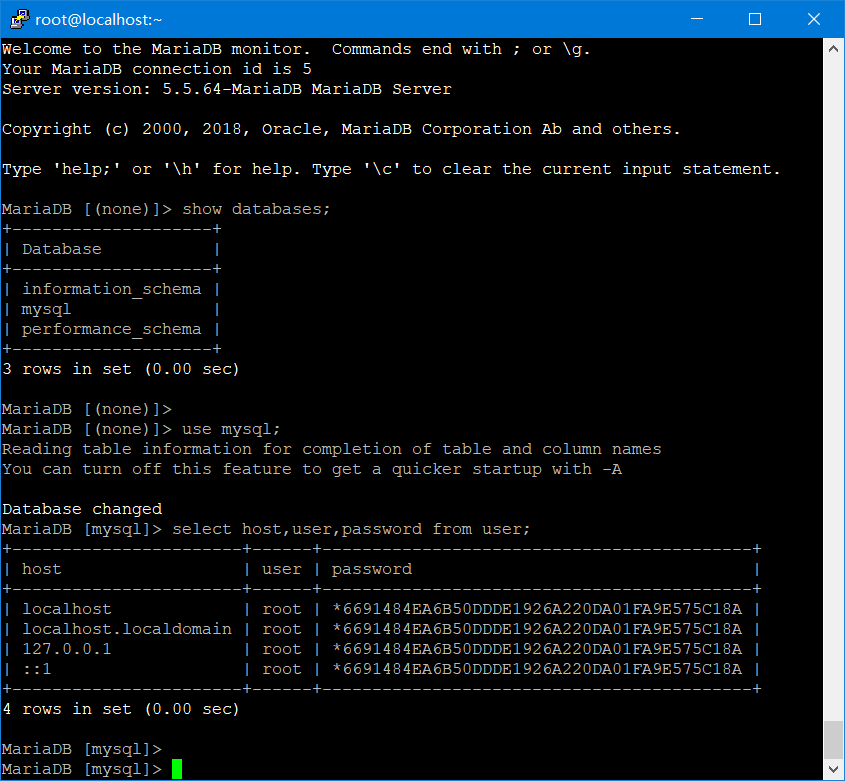Click the root user in the ::1 row

[282, 669]
